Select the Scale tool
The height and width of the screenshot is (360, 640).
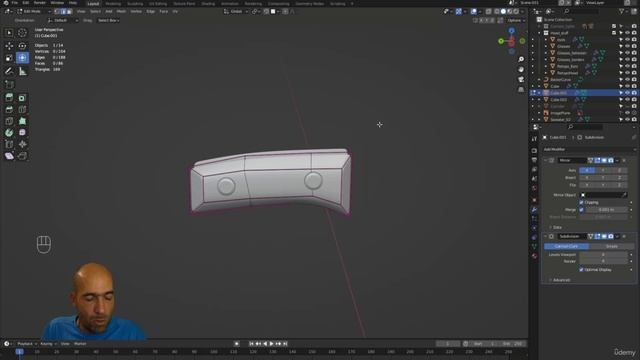click(x=9, y=58)
